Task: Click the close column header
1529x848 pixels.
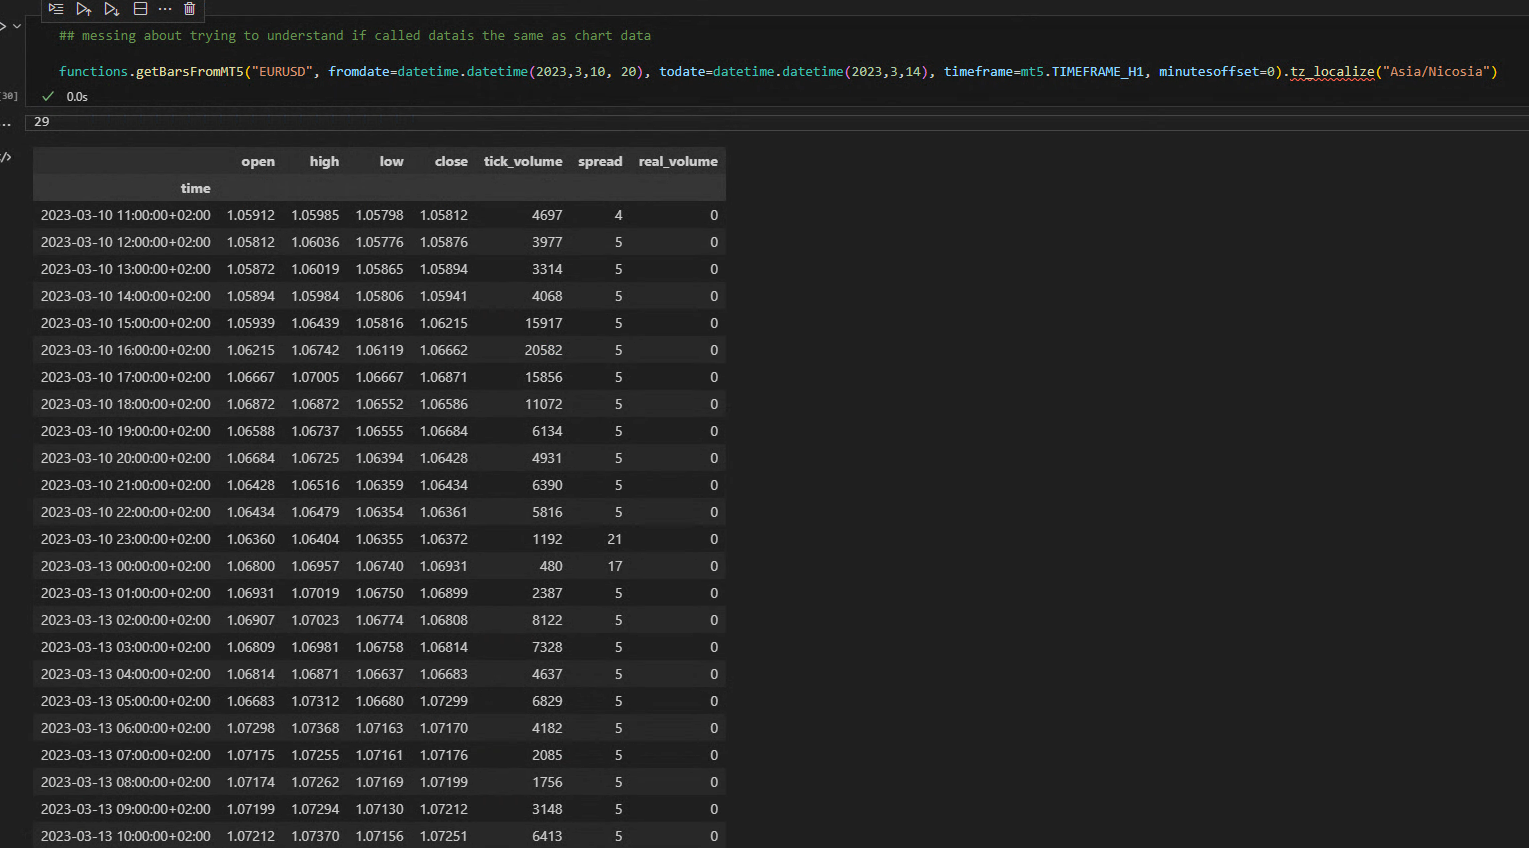Action: pyautogui.click(x=451, y=161)
